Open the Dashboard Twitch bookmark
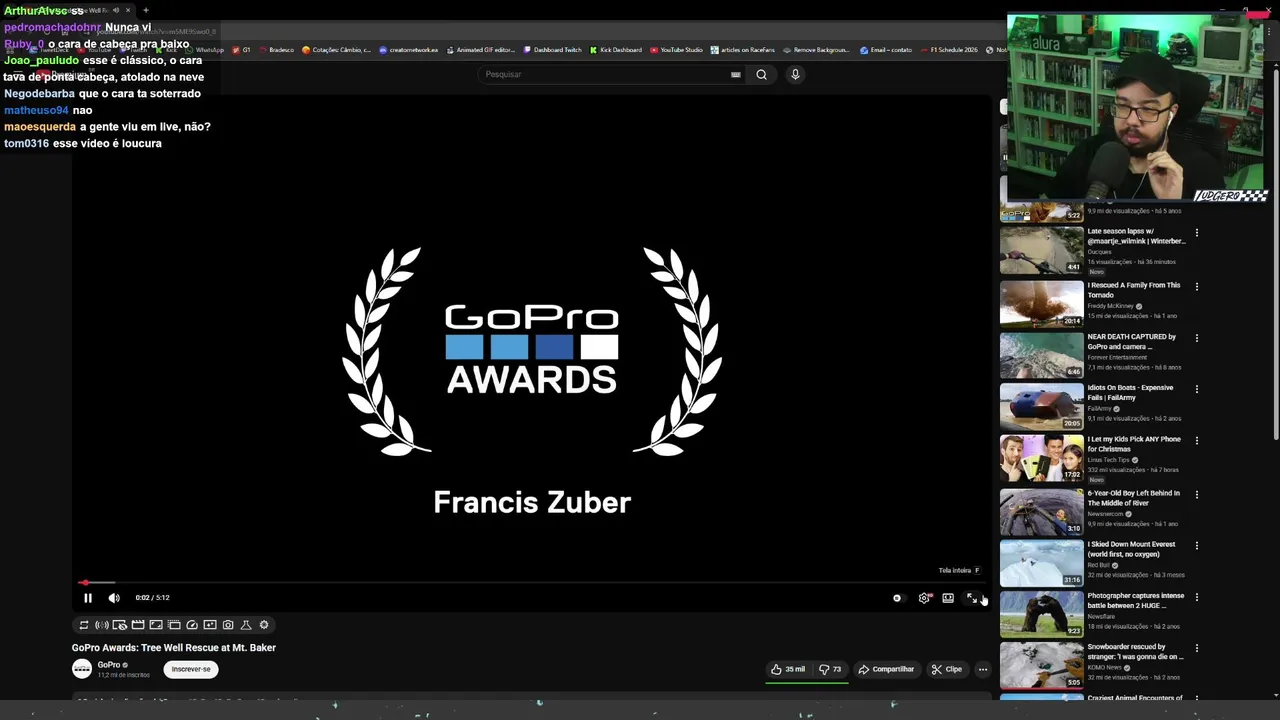 (x=552, y=50)
